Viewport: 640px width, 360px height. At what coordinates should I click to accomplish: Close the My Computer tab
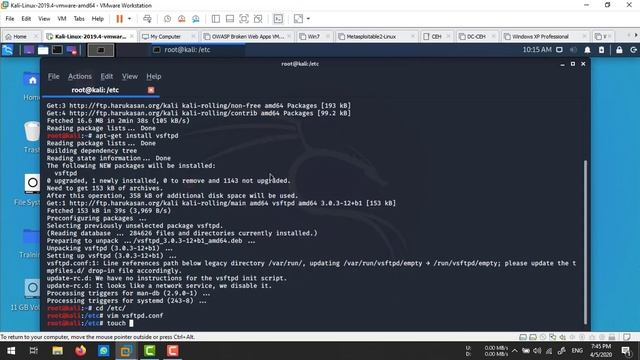[x=193, y=36]
